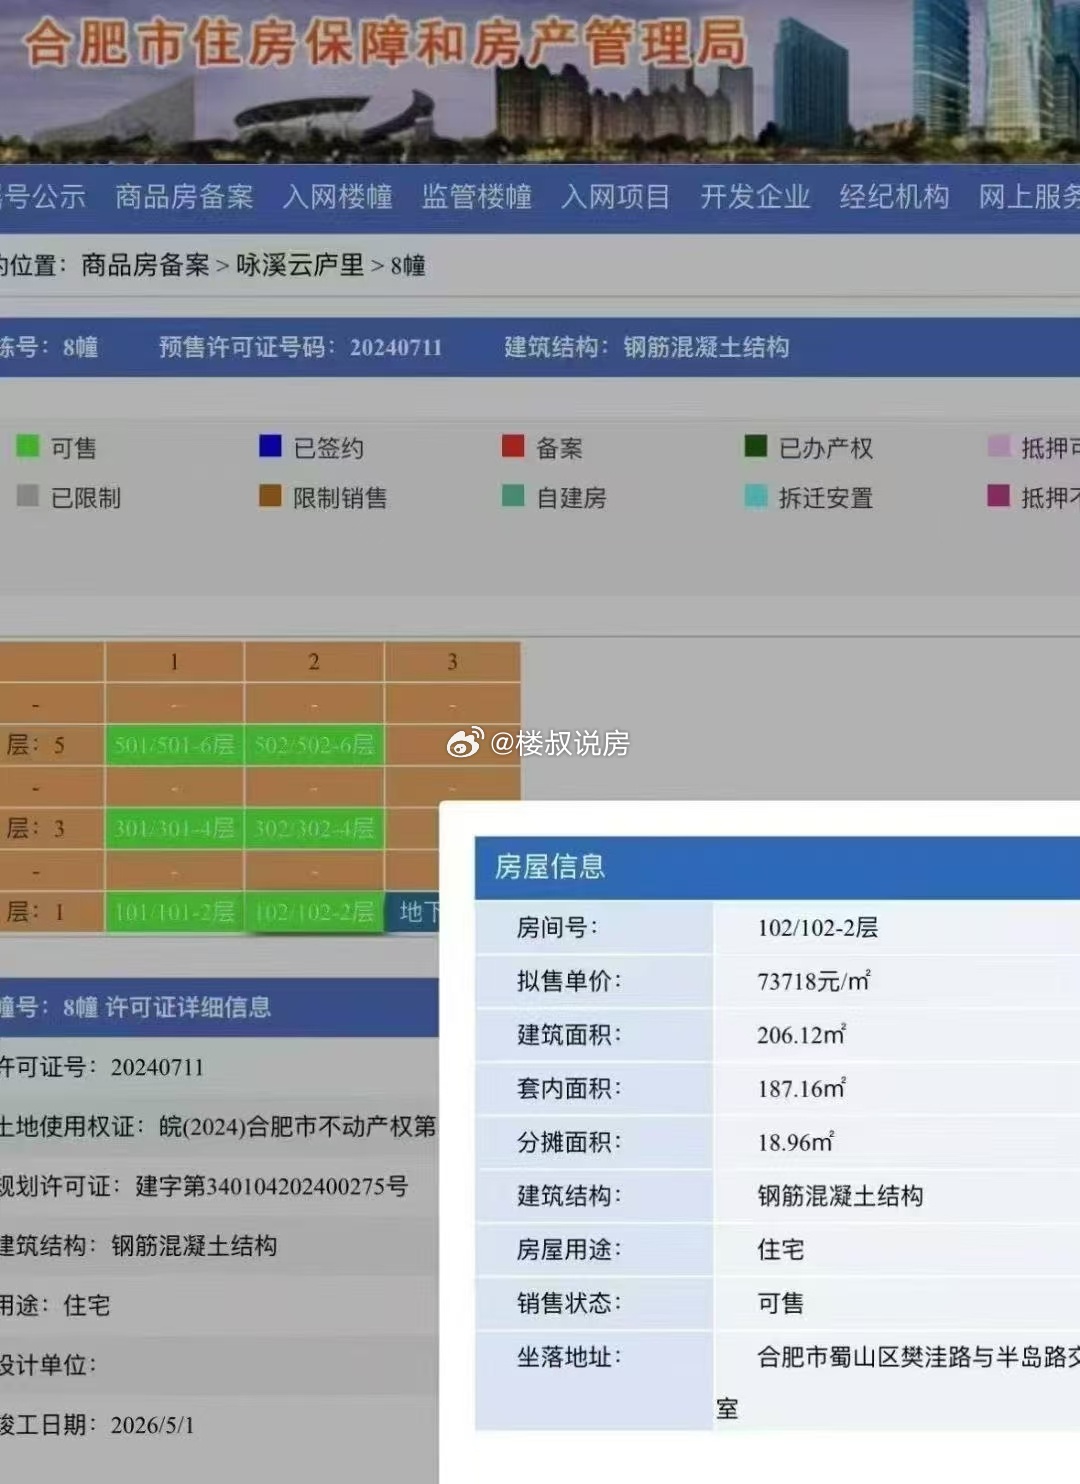Click the red 备案 legend swatch
Image resolution: width=1080 pixels, height=1484 pixels.
[x=513, y=446]
